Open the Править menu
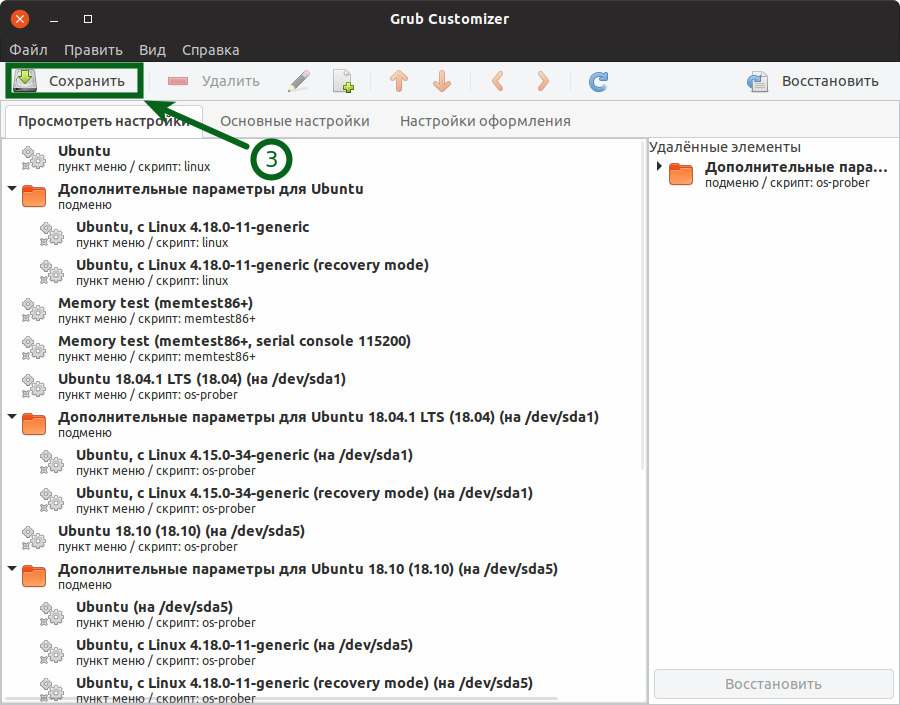 click(x=93, y=50)
